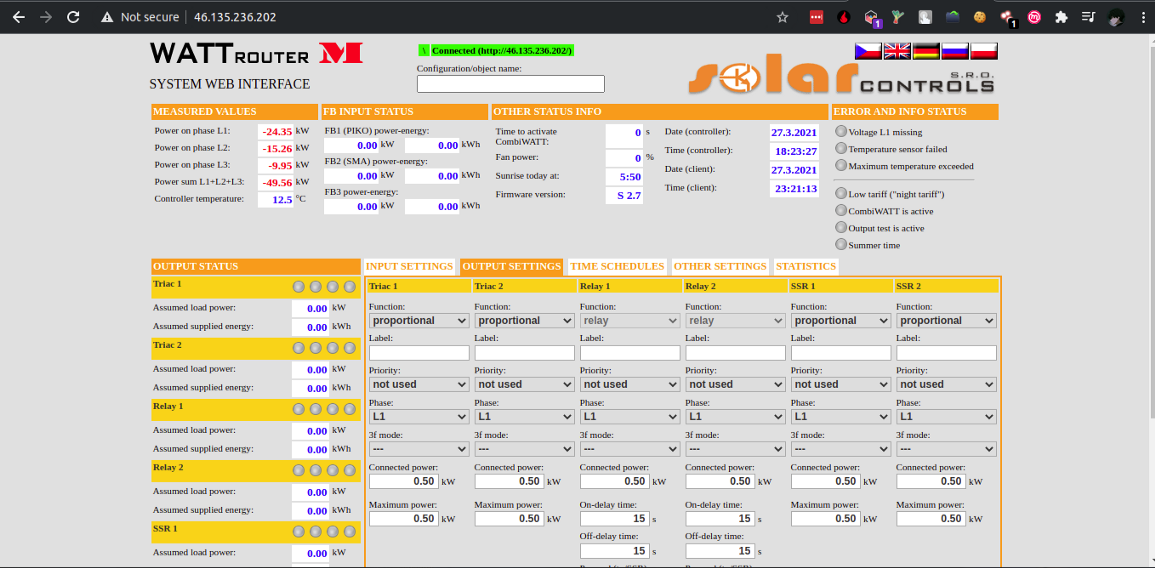Switch to OUTPUT SETTINGS tab

pos(512,266)
